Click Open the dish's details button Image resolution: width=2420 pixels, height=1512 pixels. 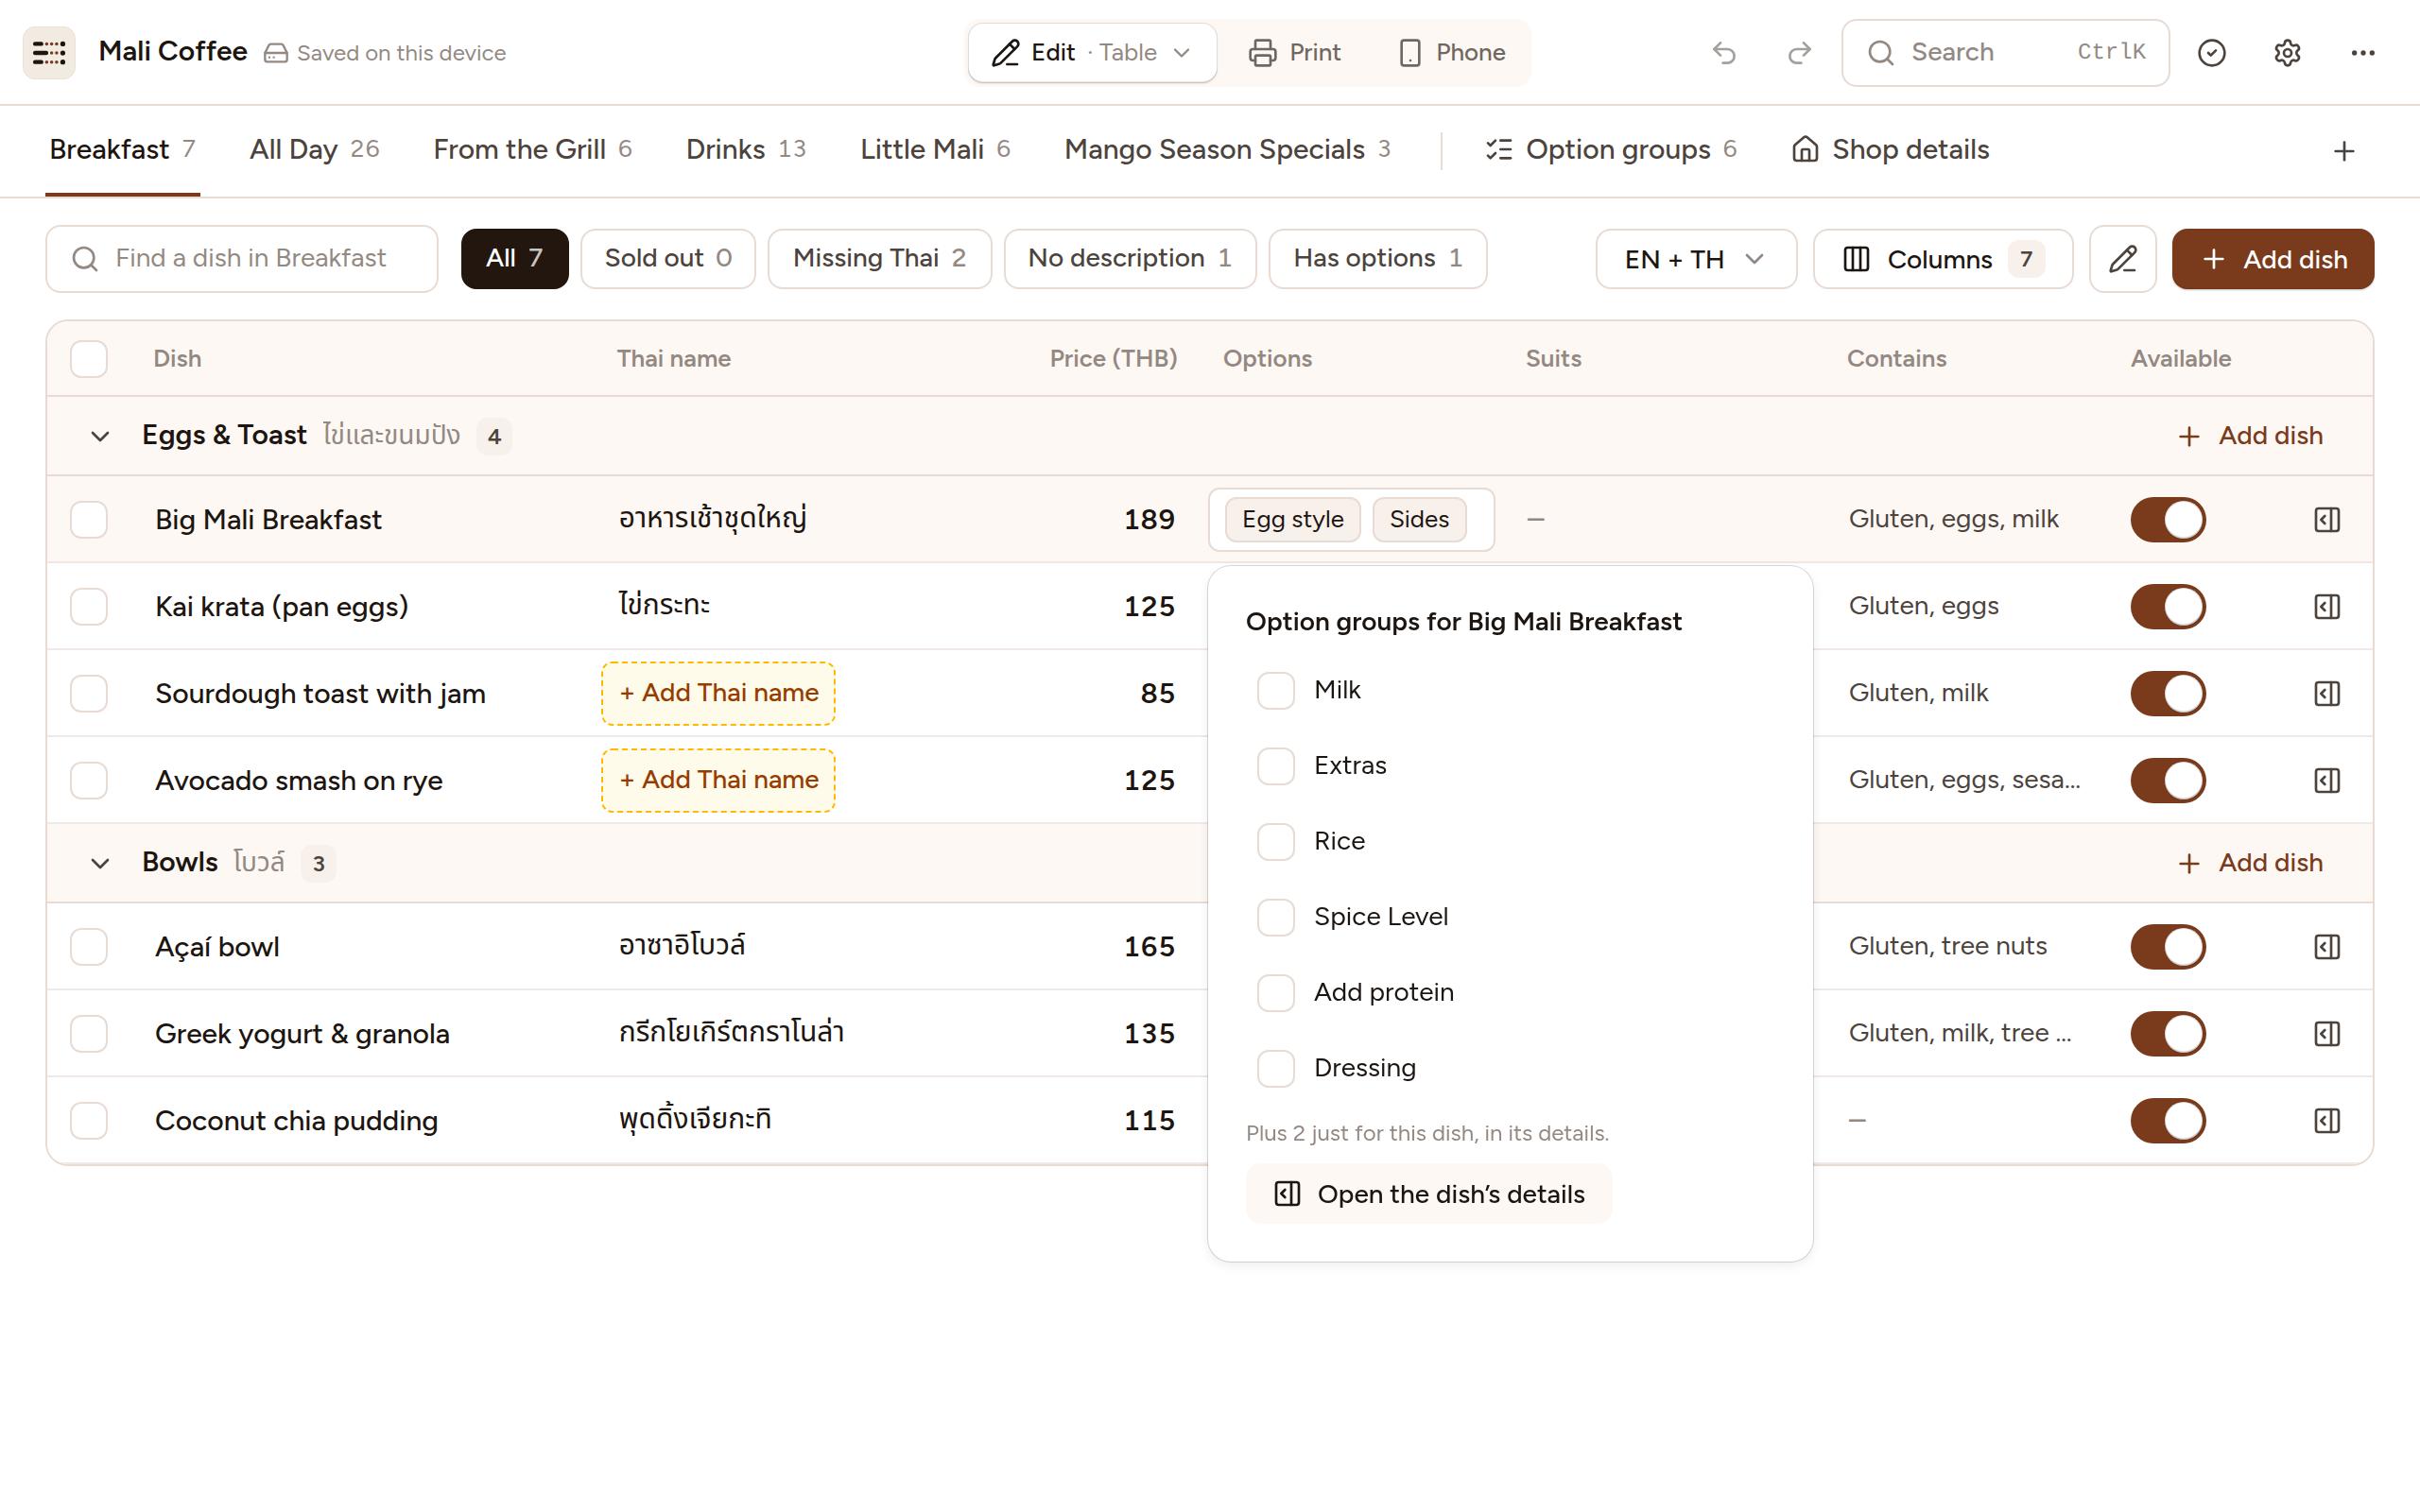(1428, 1194)
